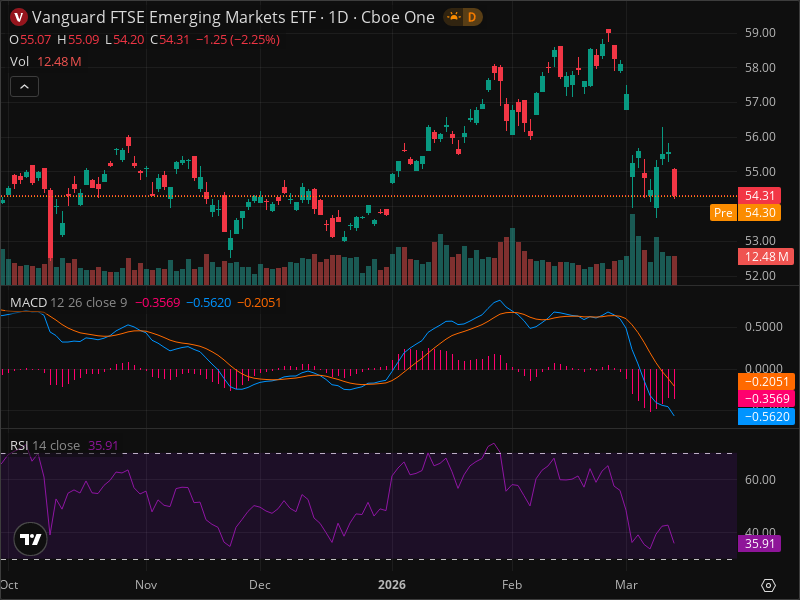Click the 53.00 price axis label
Screen dimensions: 800x600
[x=760, y=240]
